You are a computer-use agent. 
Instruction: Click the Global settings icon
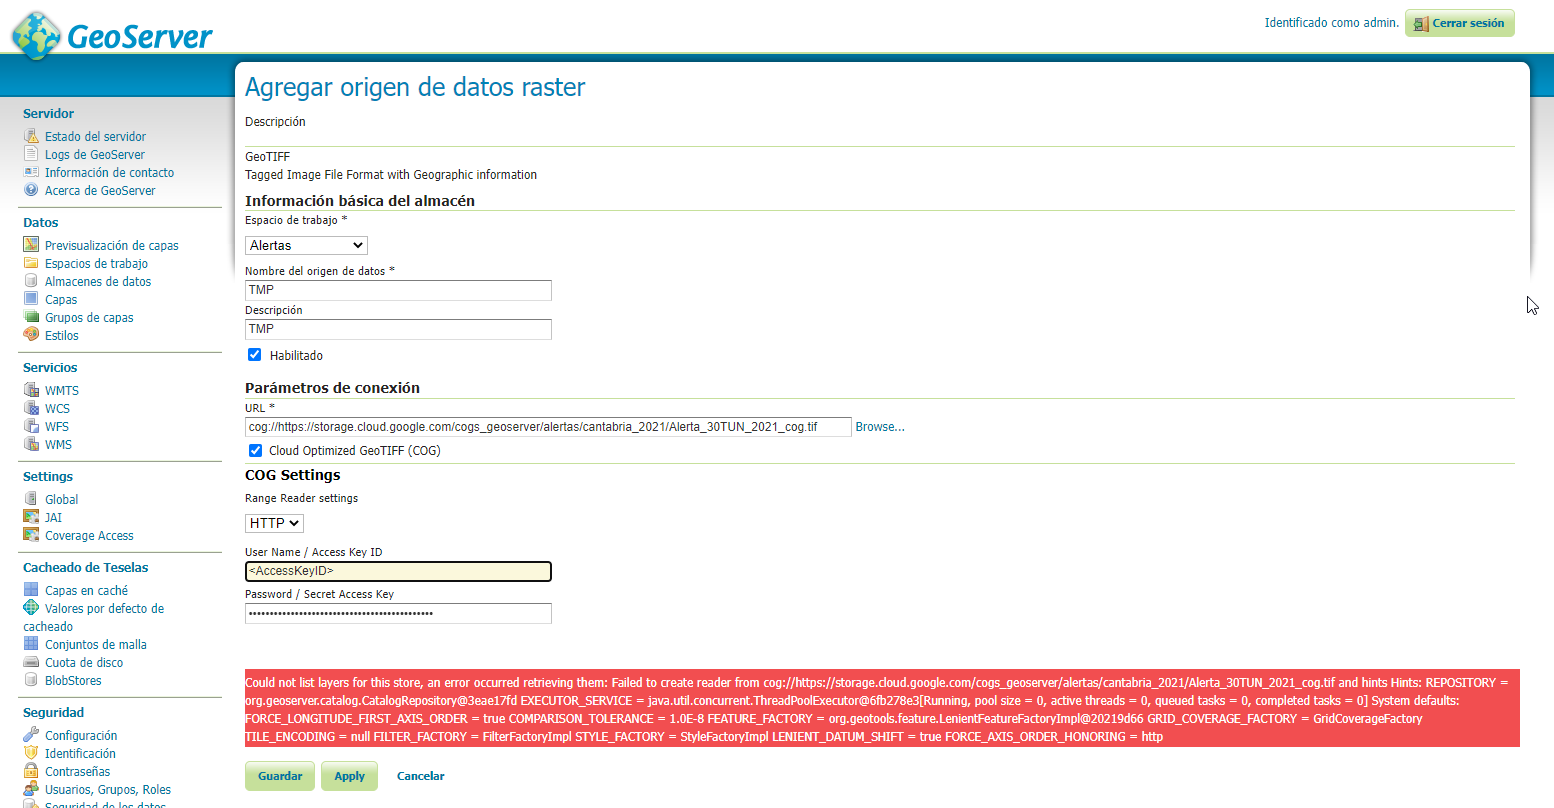31,499
